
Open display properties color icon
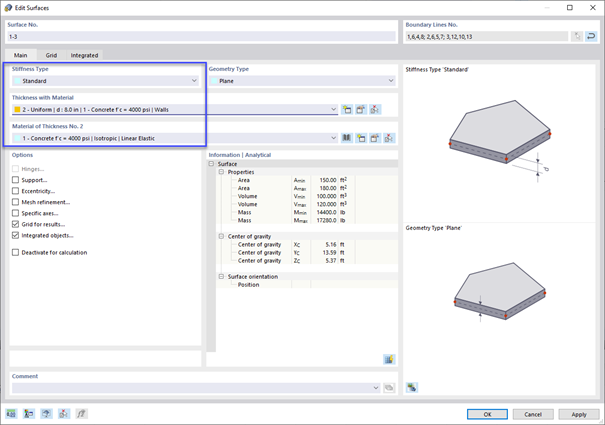29,414
